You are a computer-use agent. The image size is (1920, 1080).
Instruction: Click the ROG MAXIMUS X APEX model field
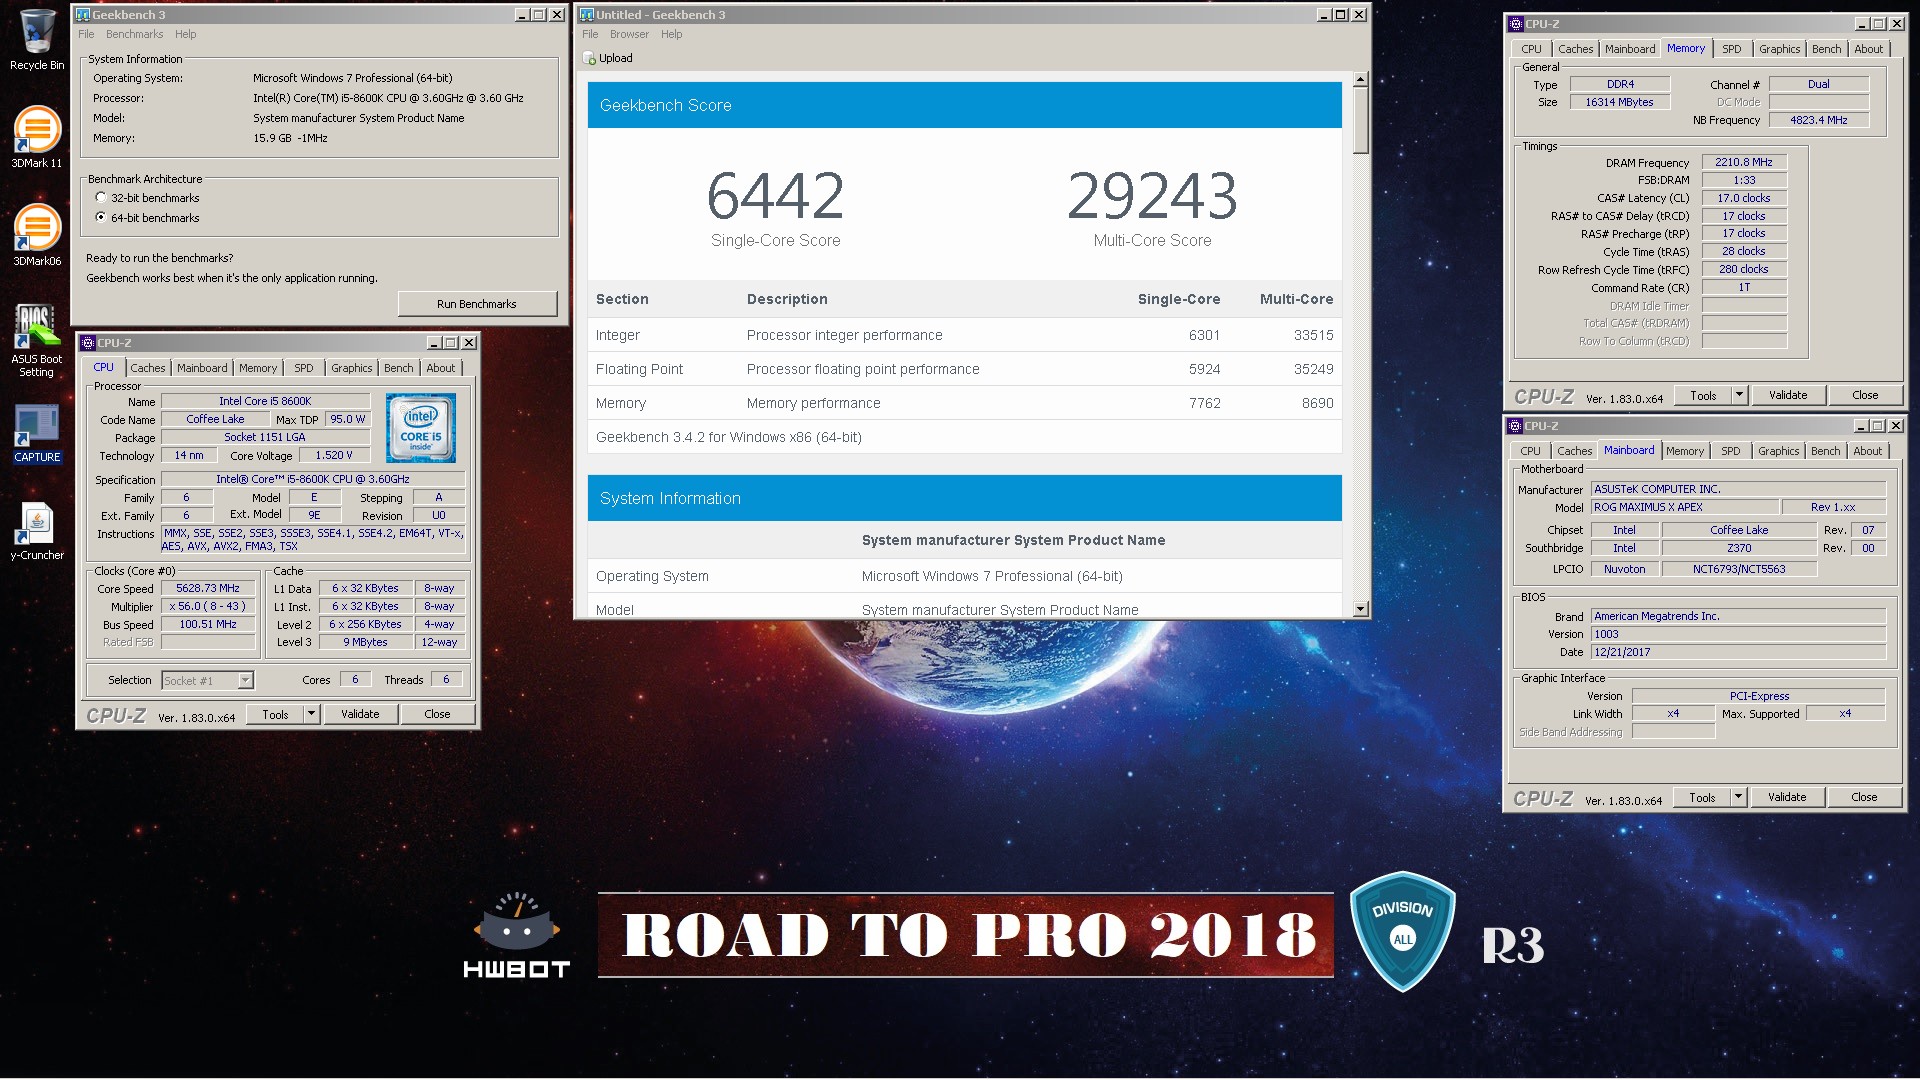click(1685, 507)
